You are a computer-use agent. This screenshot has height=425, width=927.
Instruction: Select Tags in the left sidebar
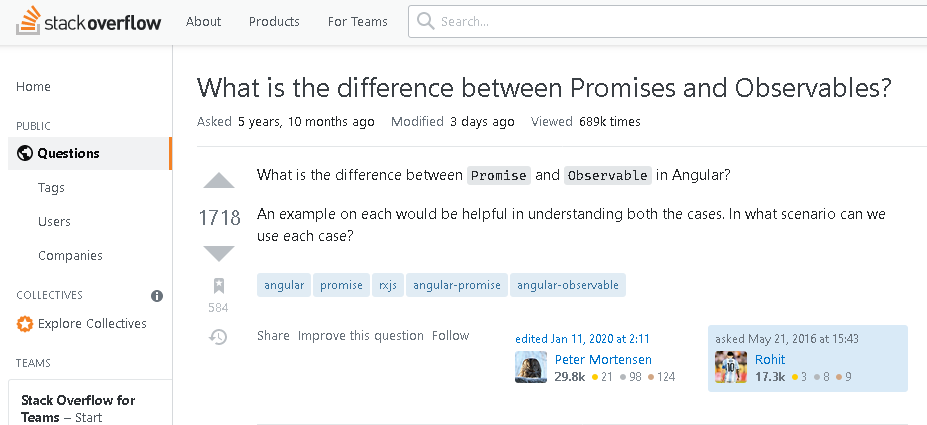[x=51, y=187]
